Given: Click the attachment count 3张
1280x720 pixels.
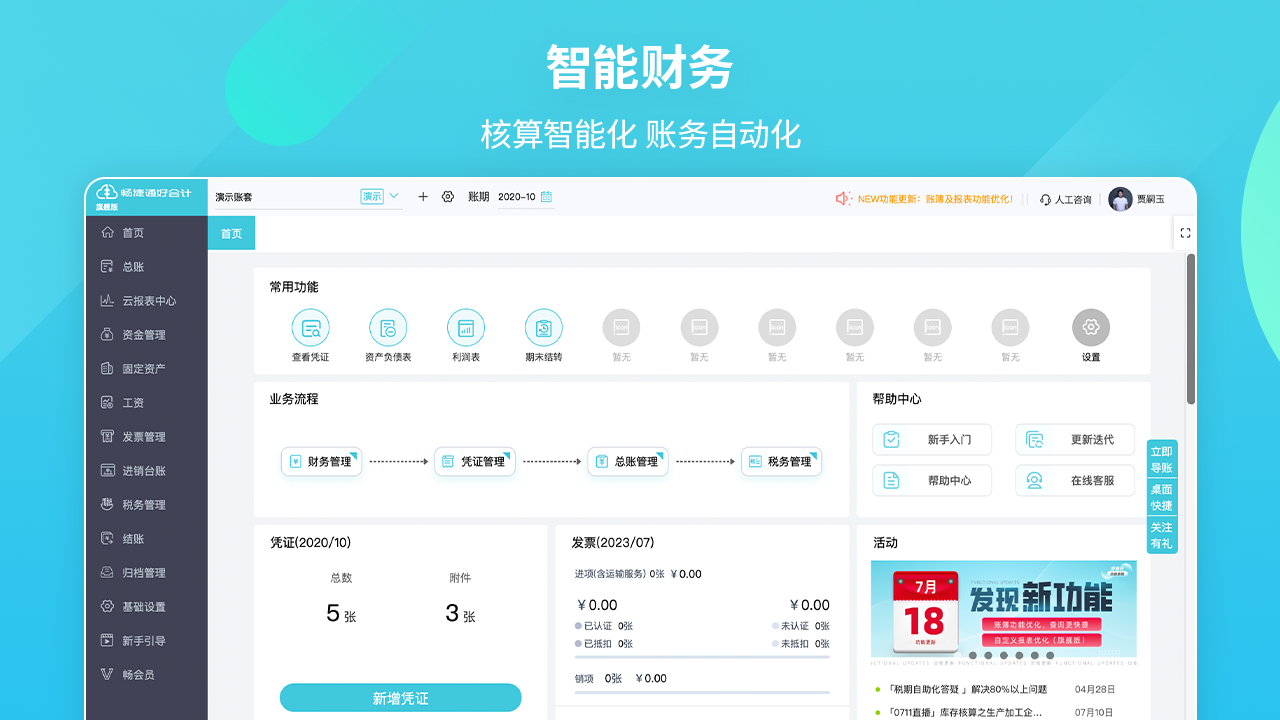Looking at the screenshot, I should click(460, 614).
